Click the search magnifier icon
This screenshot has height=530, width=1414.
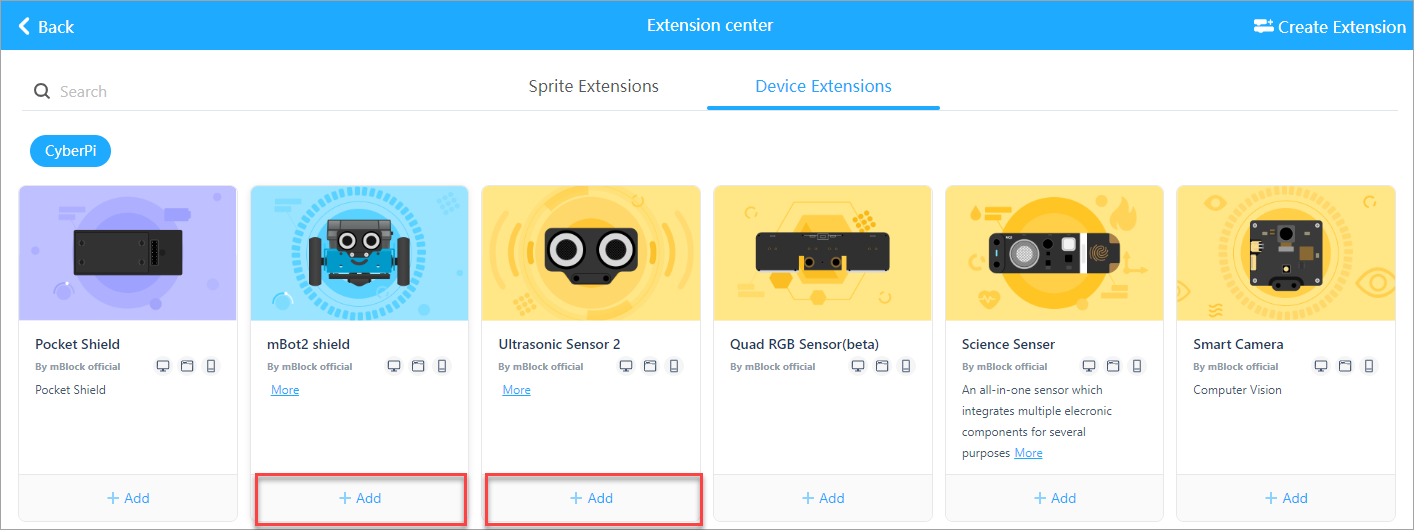click(x=42, y=91)
